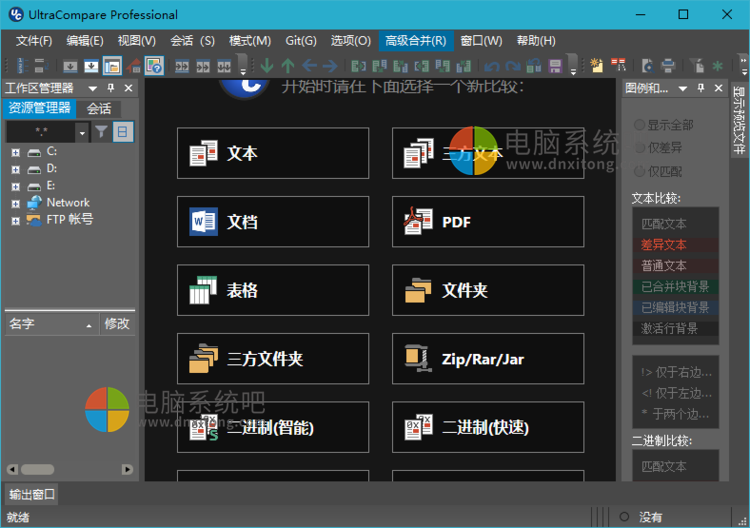Close the workspace manager panel
Viewport: 750px width, 528px height.
tap(128, 88)
